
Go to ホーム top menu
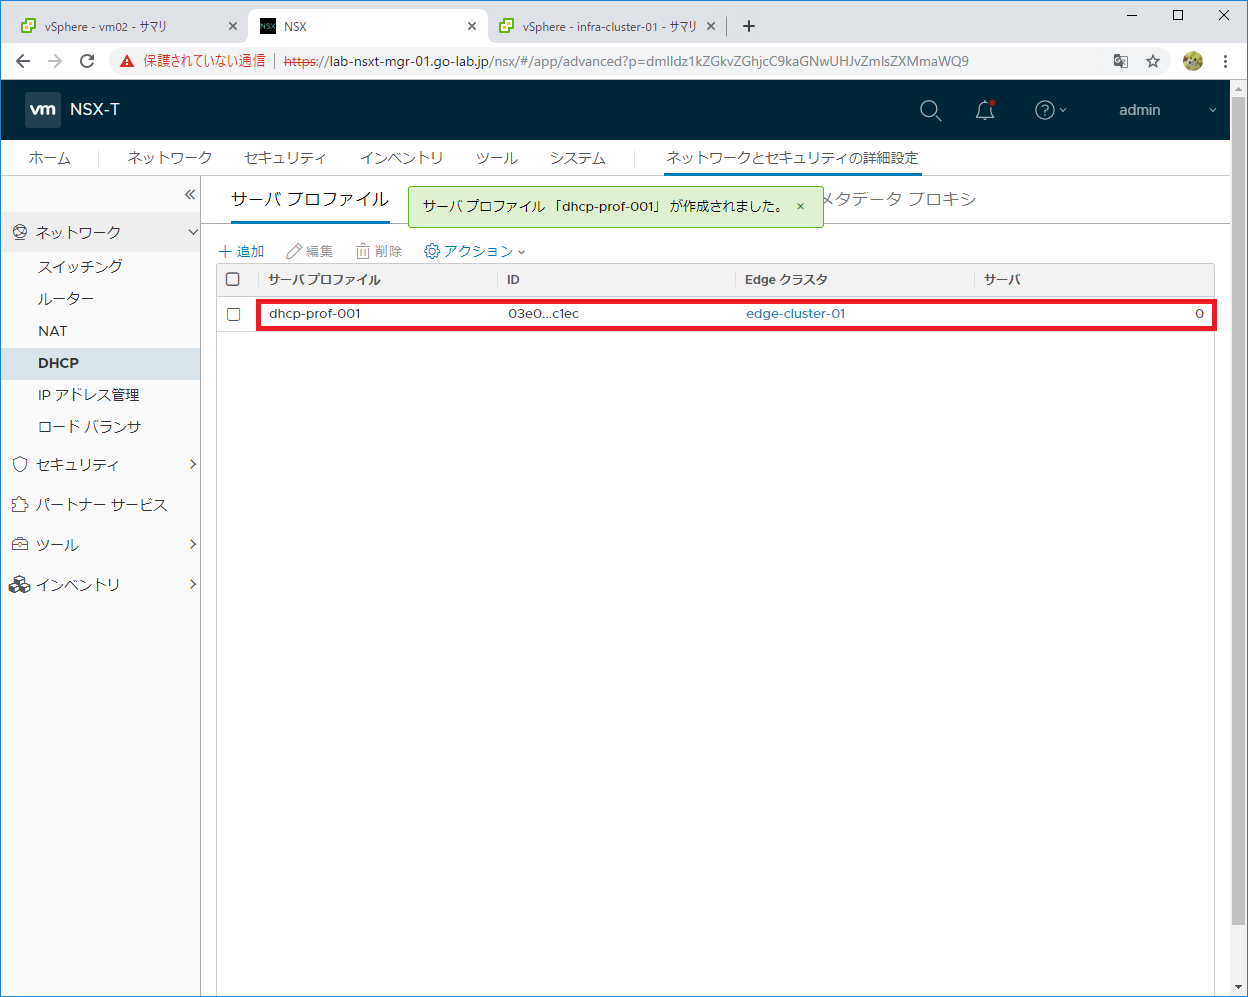pos(50,158)
